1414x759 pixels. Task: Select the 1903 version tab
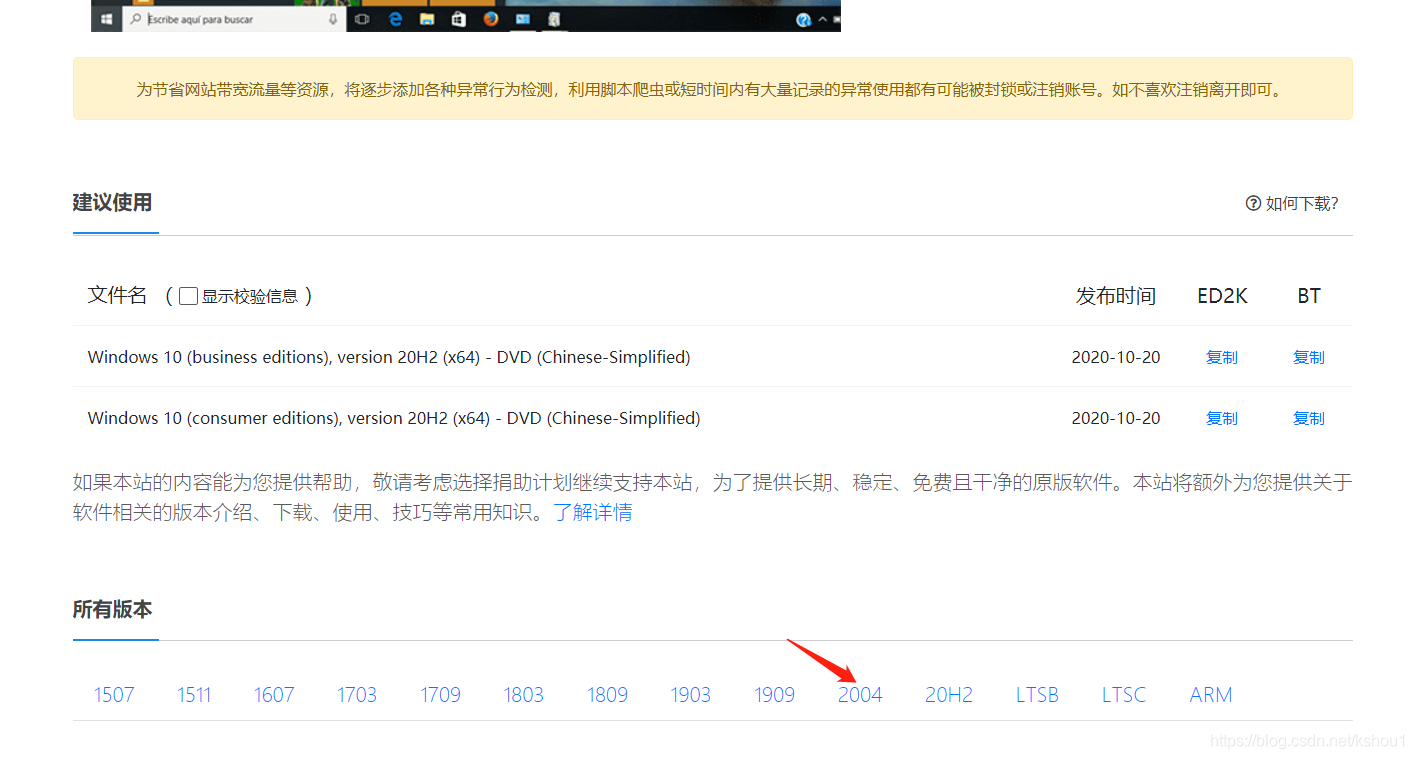point(690,695)
